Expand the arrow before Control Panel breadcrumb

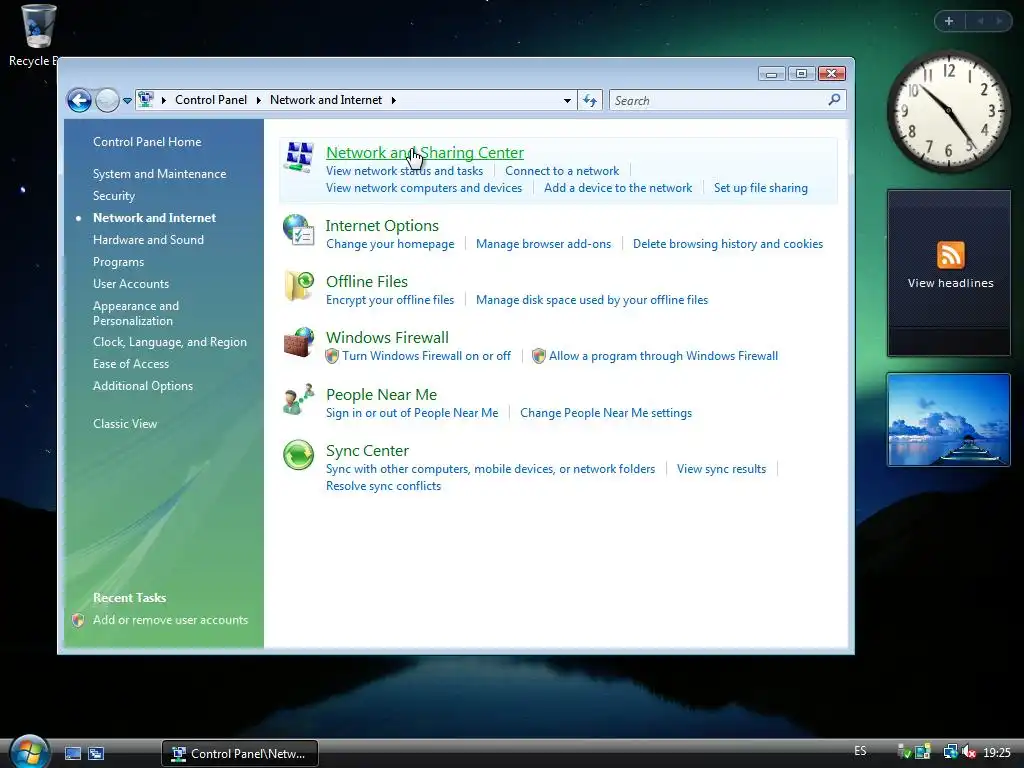(164, 100)
